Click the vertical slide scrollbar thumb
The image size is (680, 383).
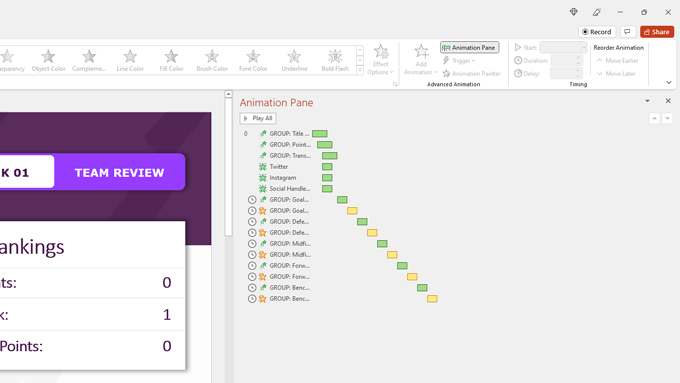point(229,167)
